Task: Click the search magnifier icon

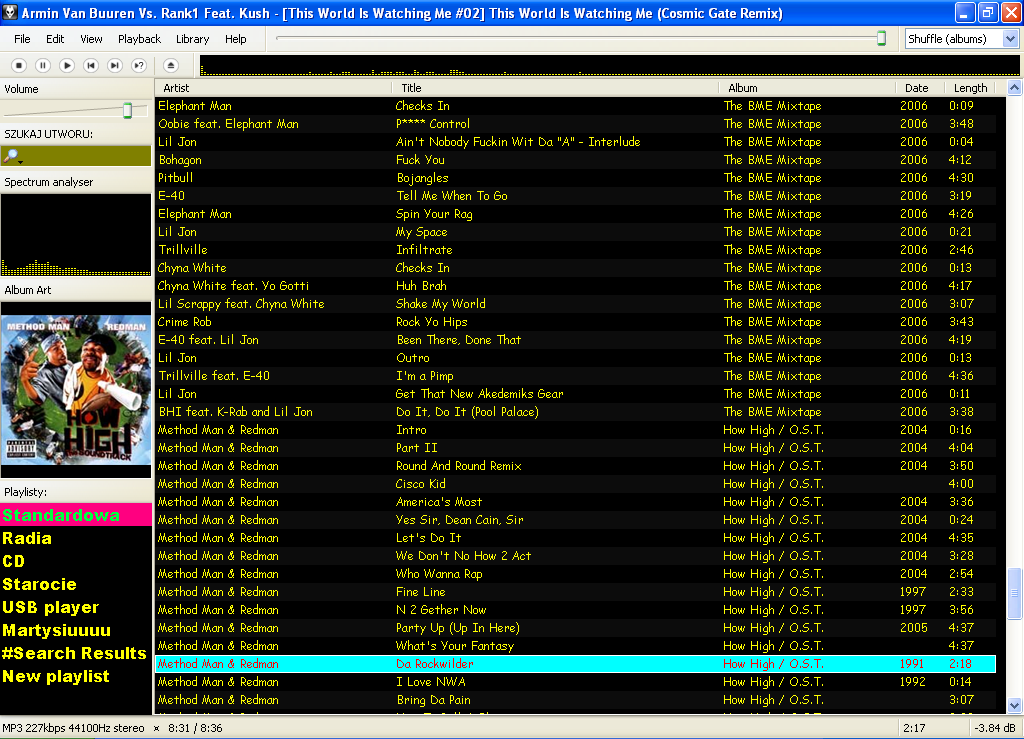Action: [11, 157]
